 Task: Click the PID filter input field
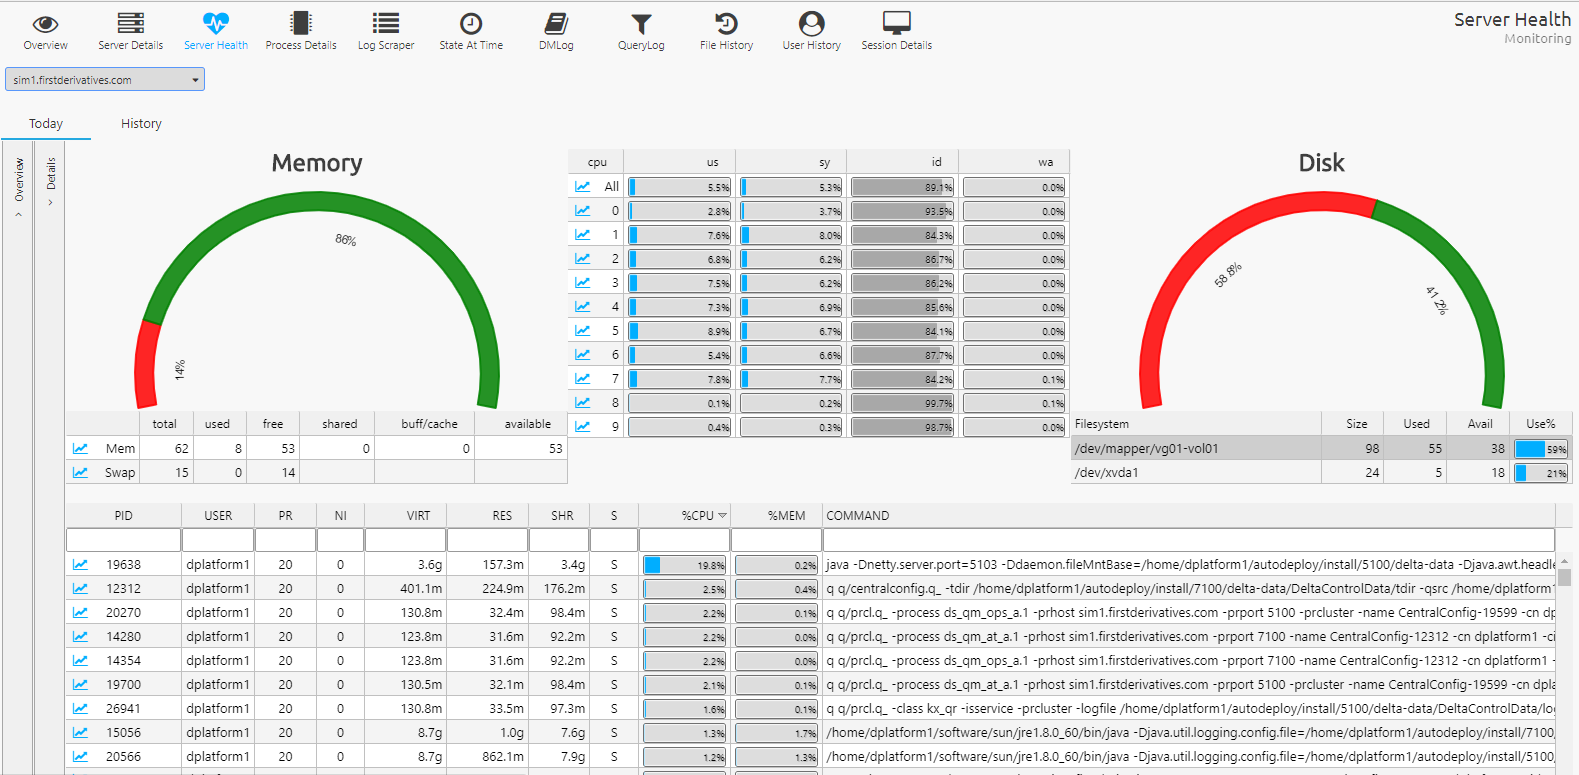coord(123,540)
